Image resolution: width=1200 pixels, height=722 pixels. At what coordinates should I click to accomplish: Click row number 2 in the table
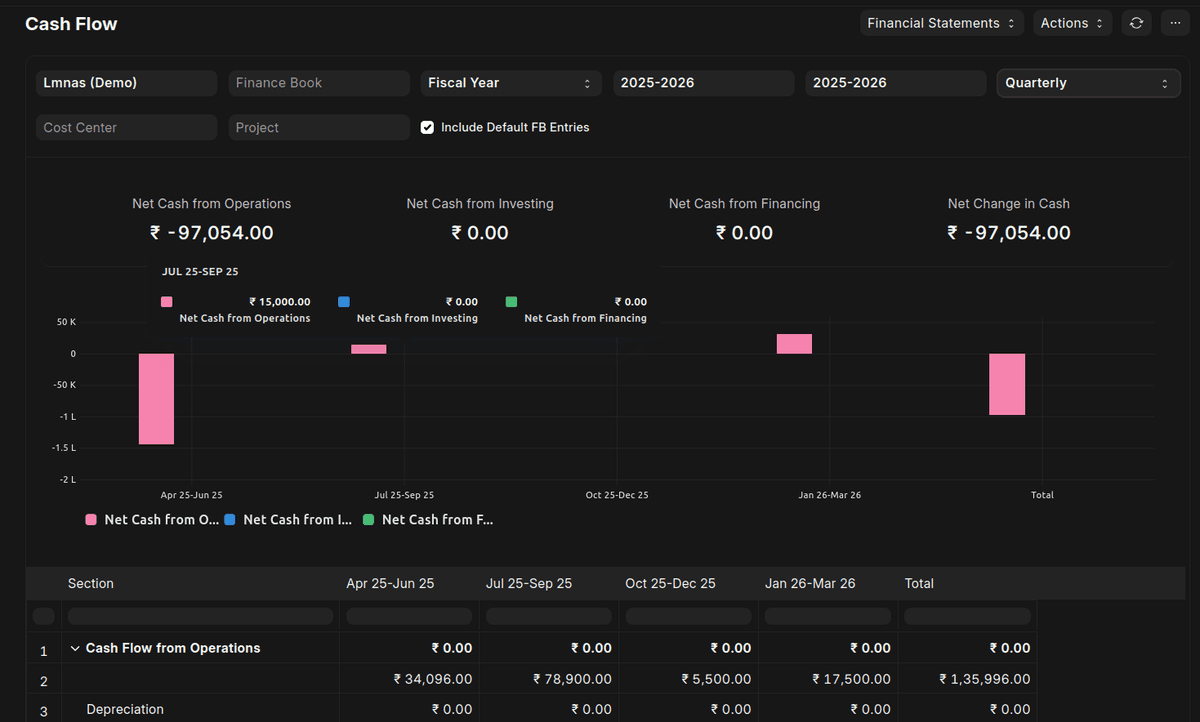click(x=44, y=682)
